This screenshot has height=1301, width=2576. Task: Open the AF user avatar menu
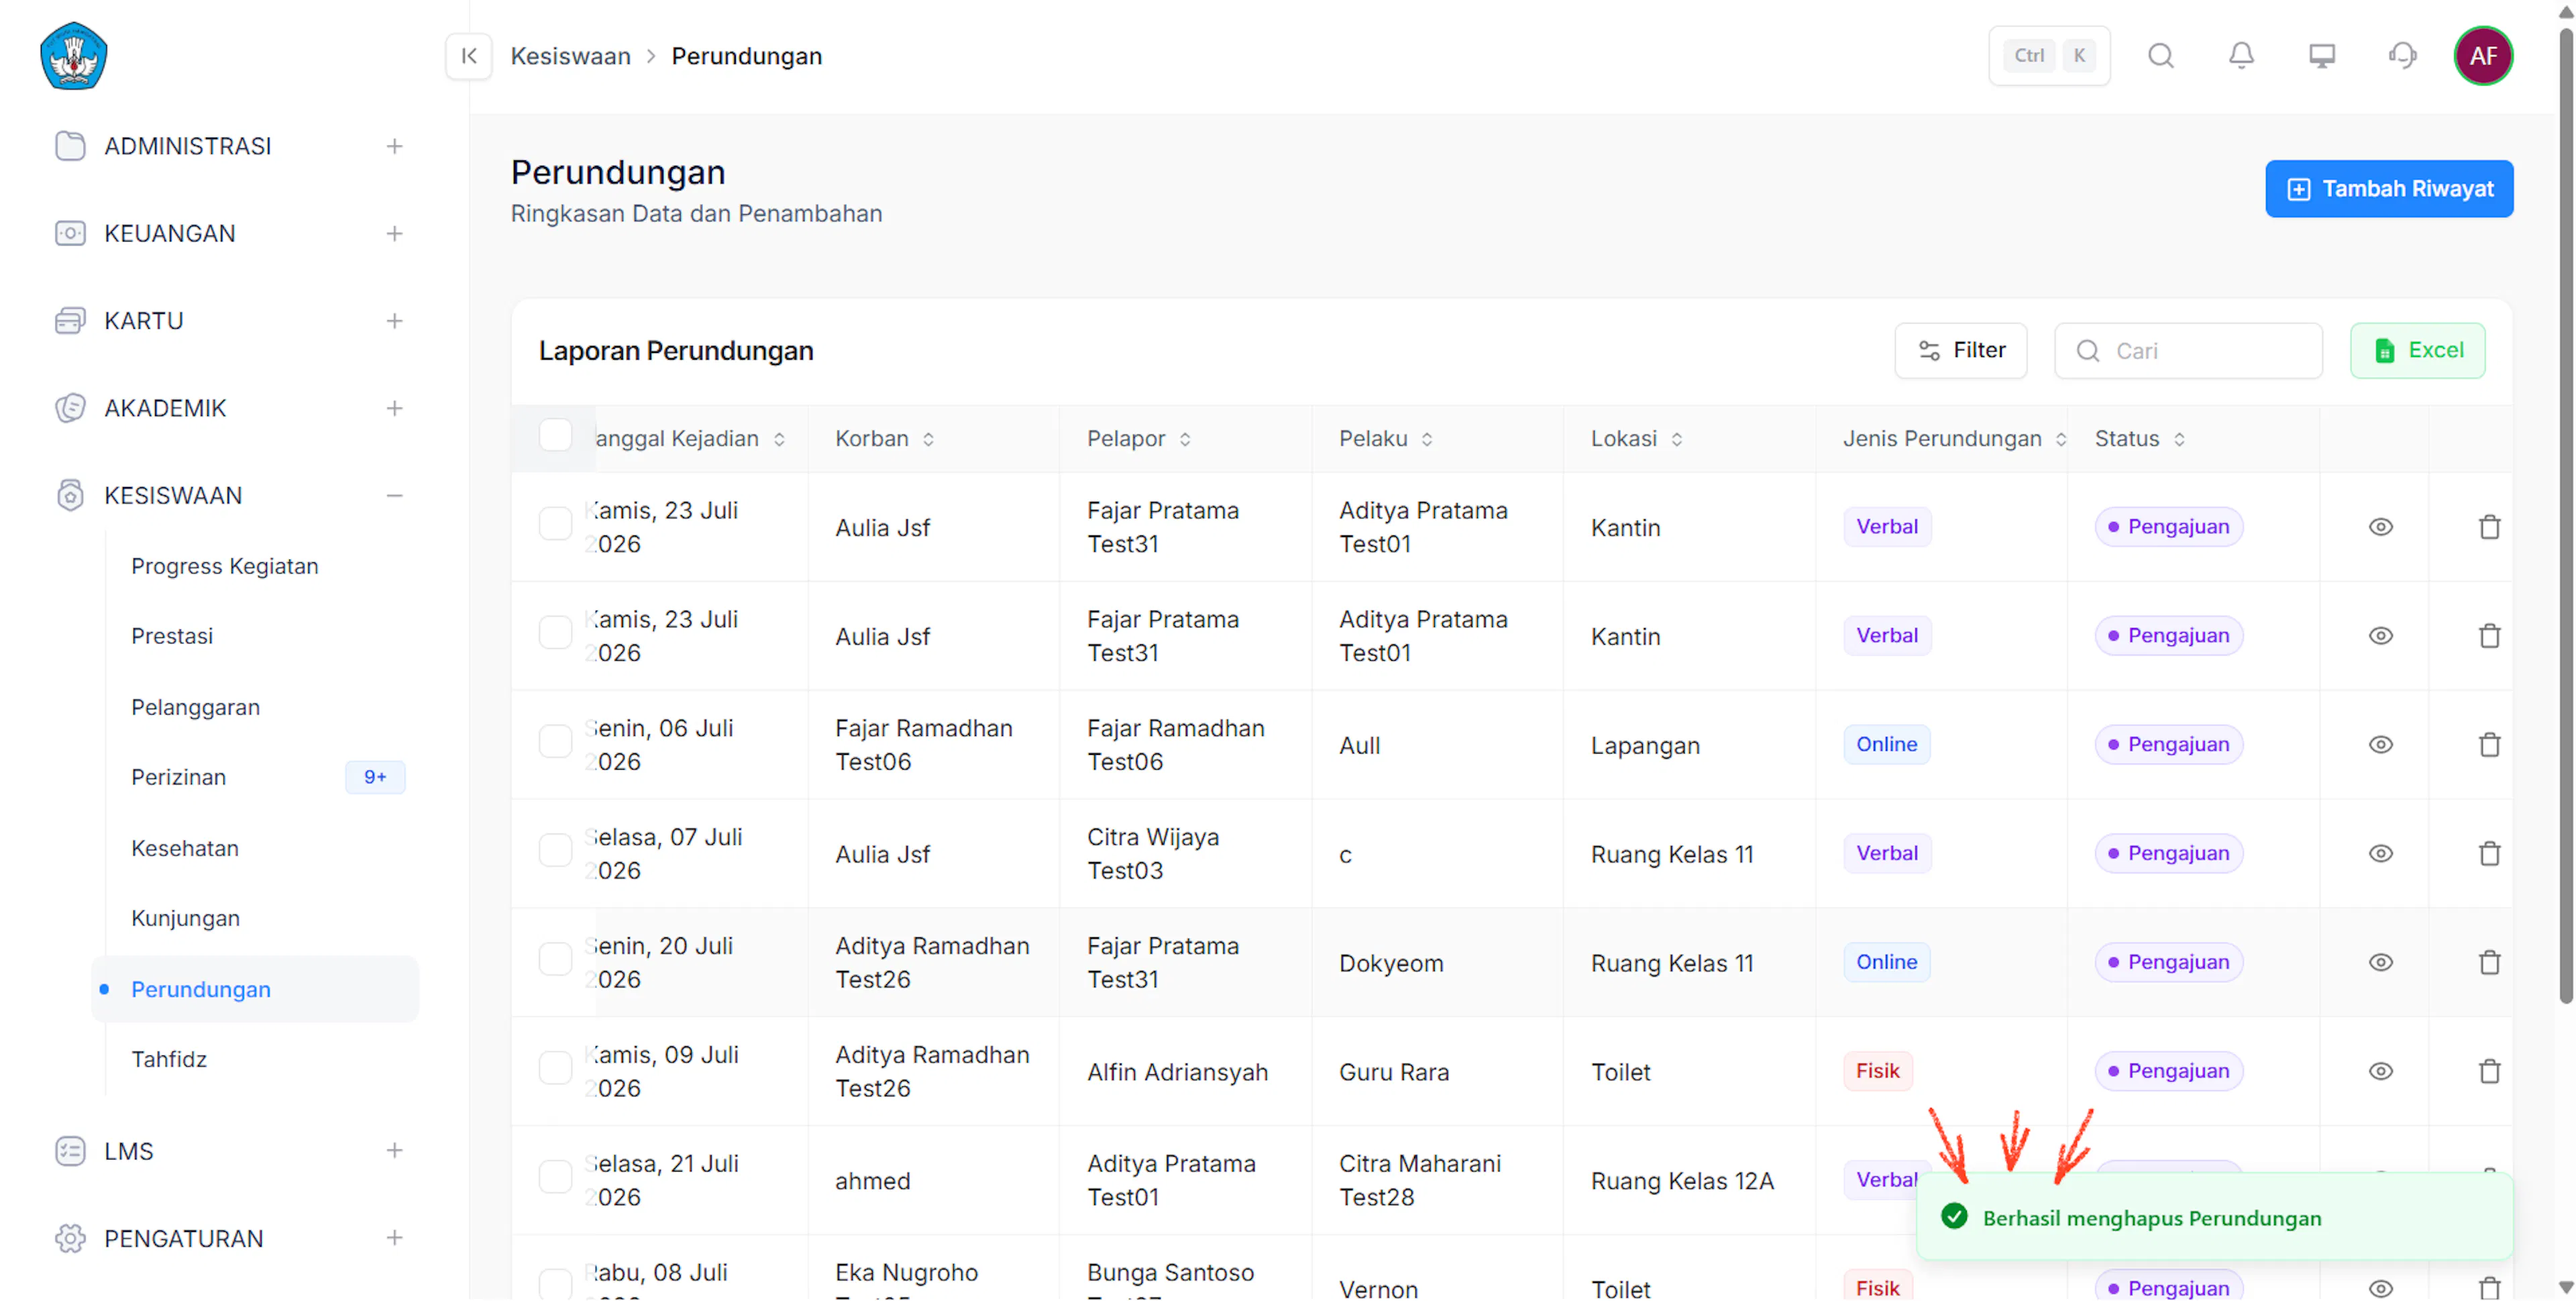pyautogui.click(x=2483, y=56)
